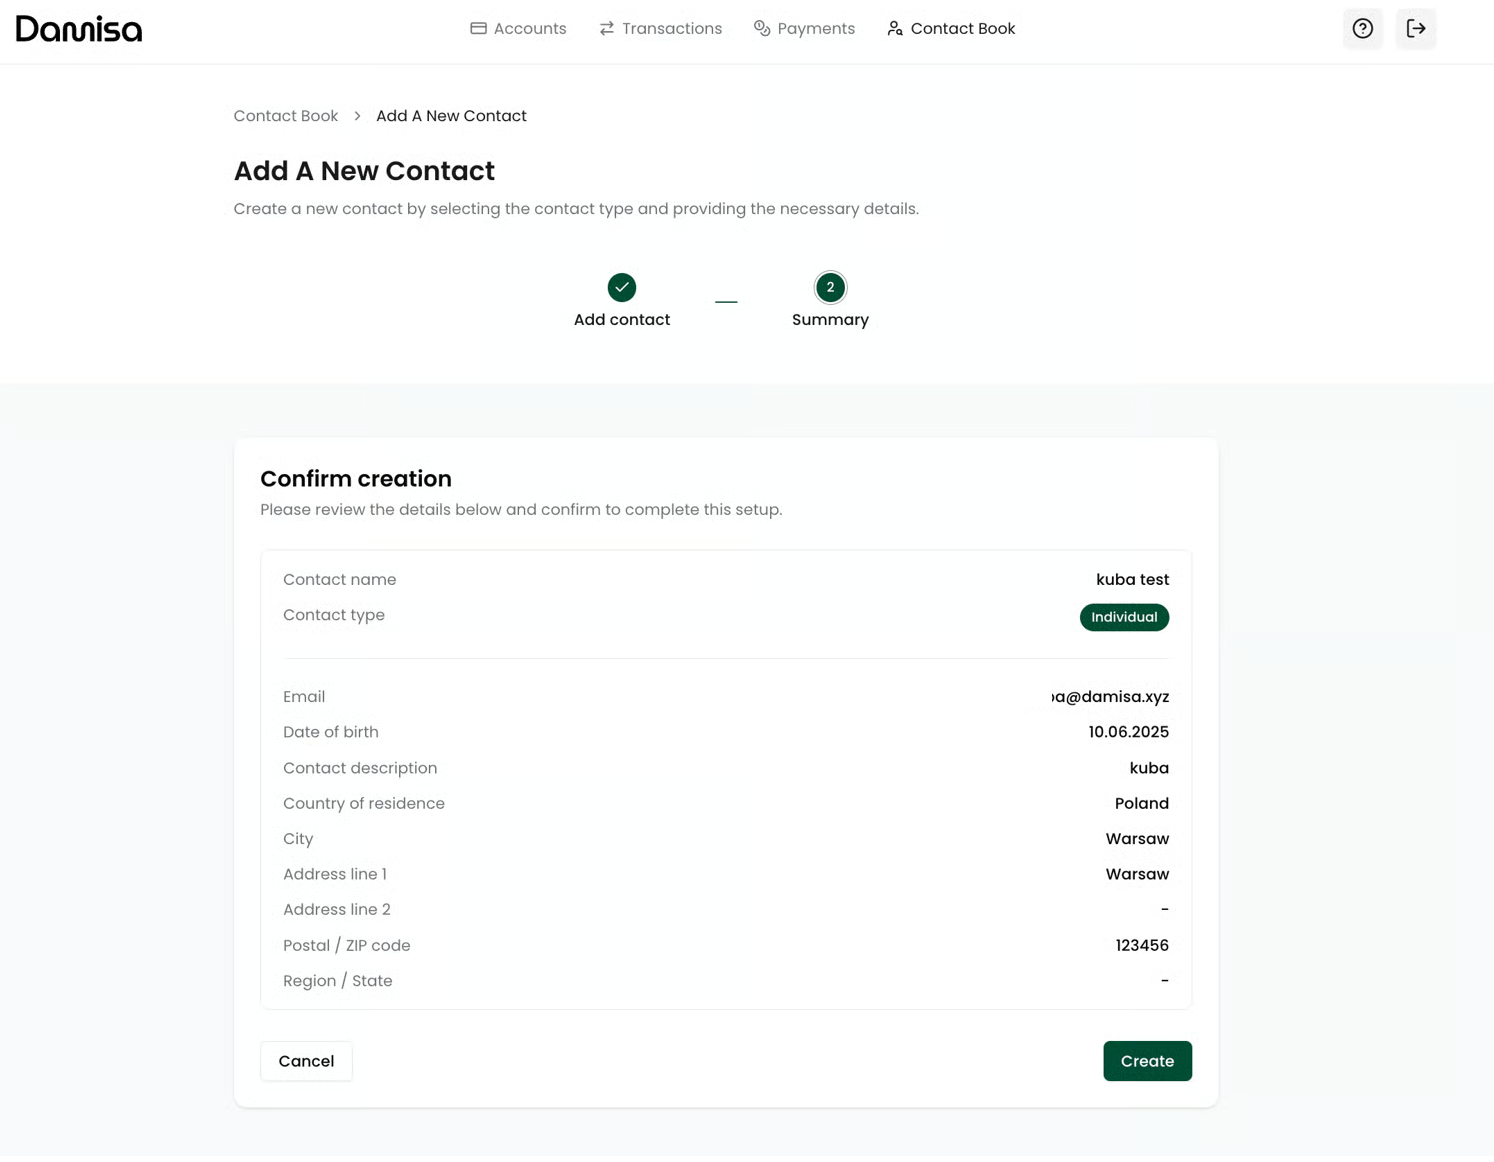Click the completed Add contact checkmark step
Screen dimensions: 1494x1162
click(622, 288)
